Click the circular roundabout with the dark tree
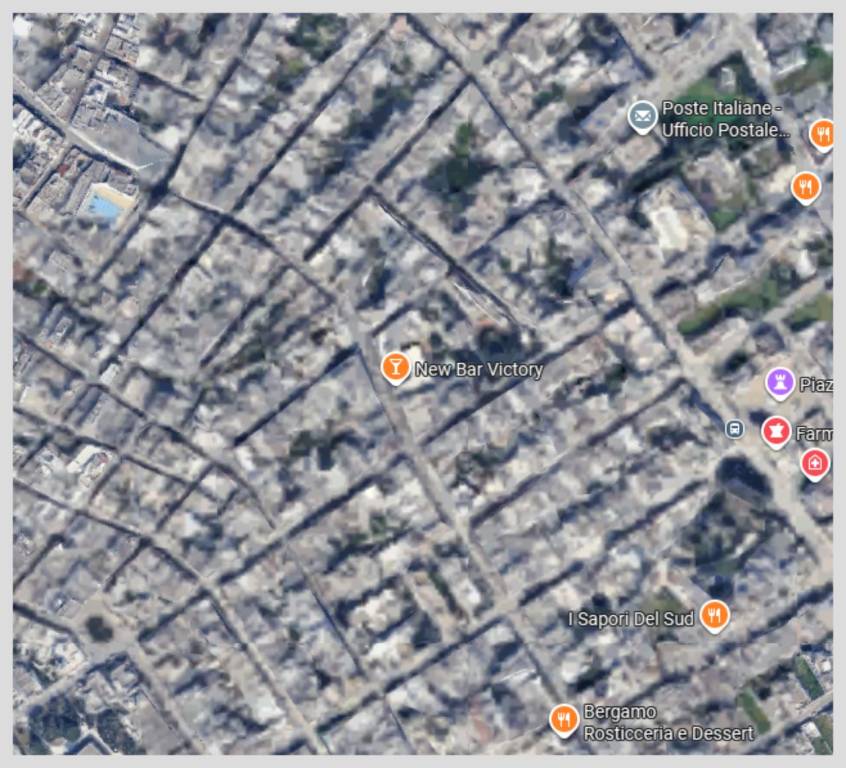The width and height of the screenshot is (846, 768). (x=98, y=628)
